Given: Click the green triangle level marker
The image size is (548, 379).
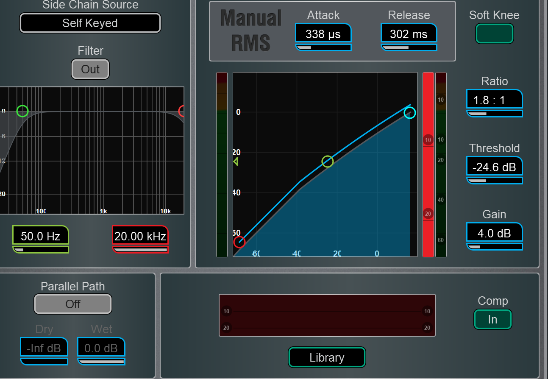Looking at the screenshot, I should [x=236, y=162].
